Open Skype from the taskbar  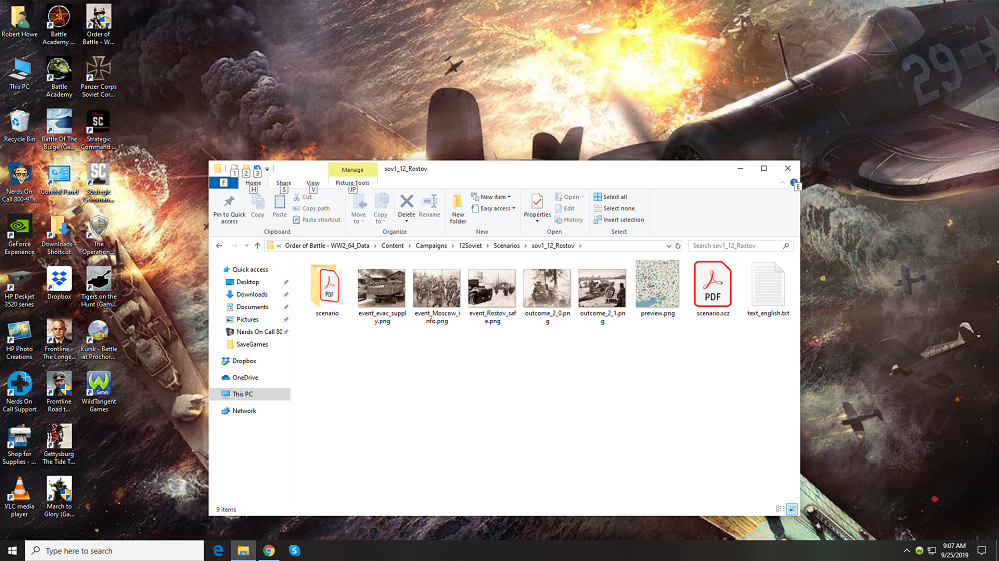click(294, 551)
